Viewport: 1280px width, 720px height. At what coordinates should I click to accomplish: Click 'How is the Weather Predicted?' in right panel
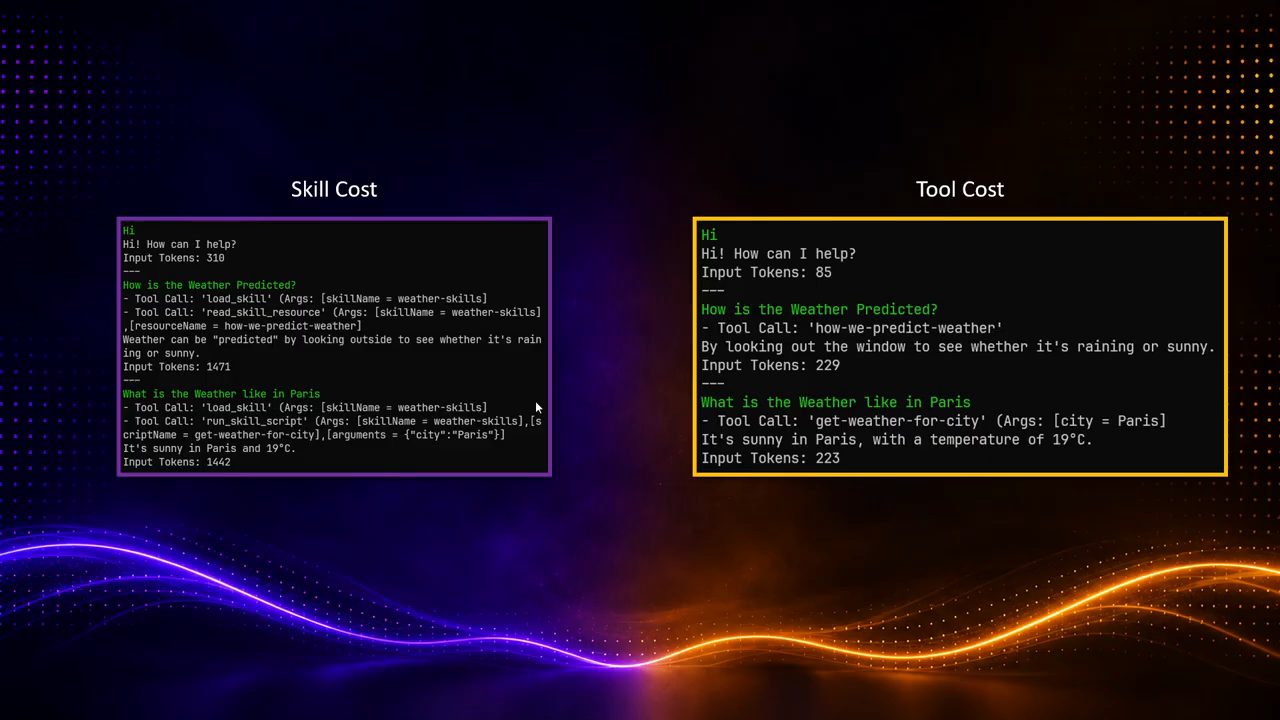[819, 309]
